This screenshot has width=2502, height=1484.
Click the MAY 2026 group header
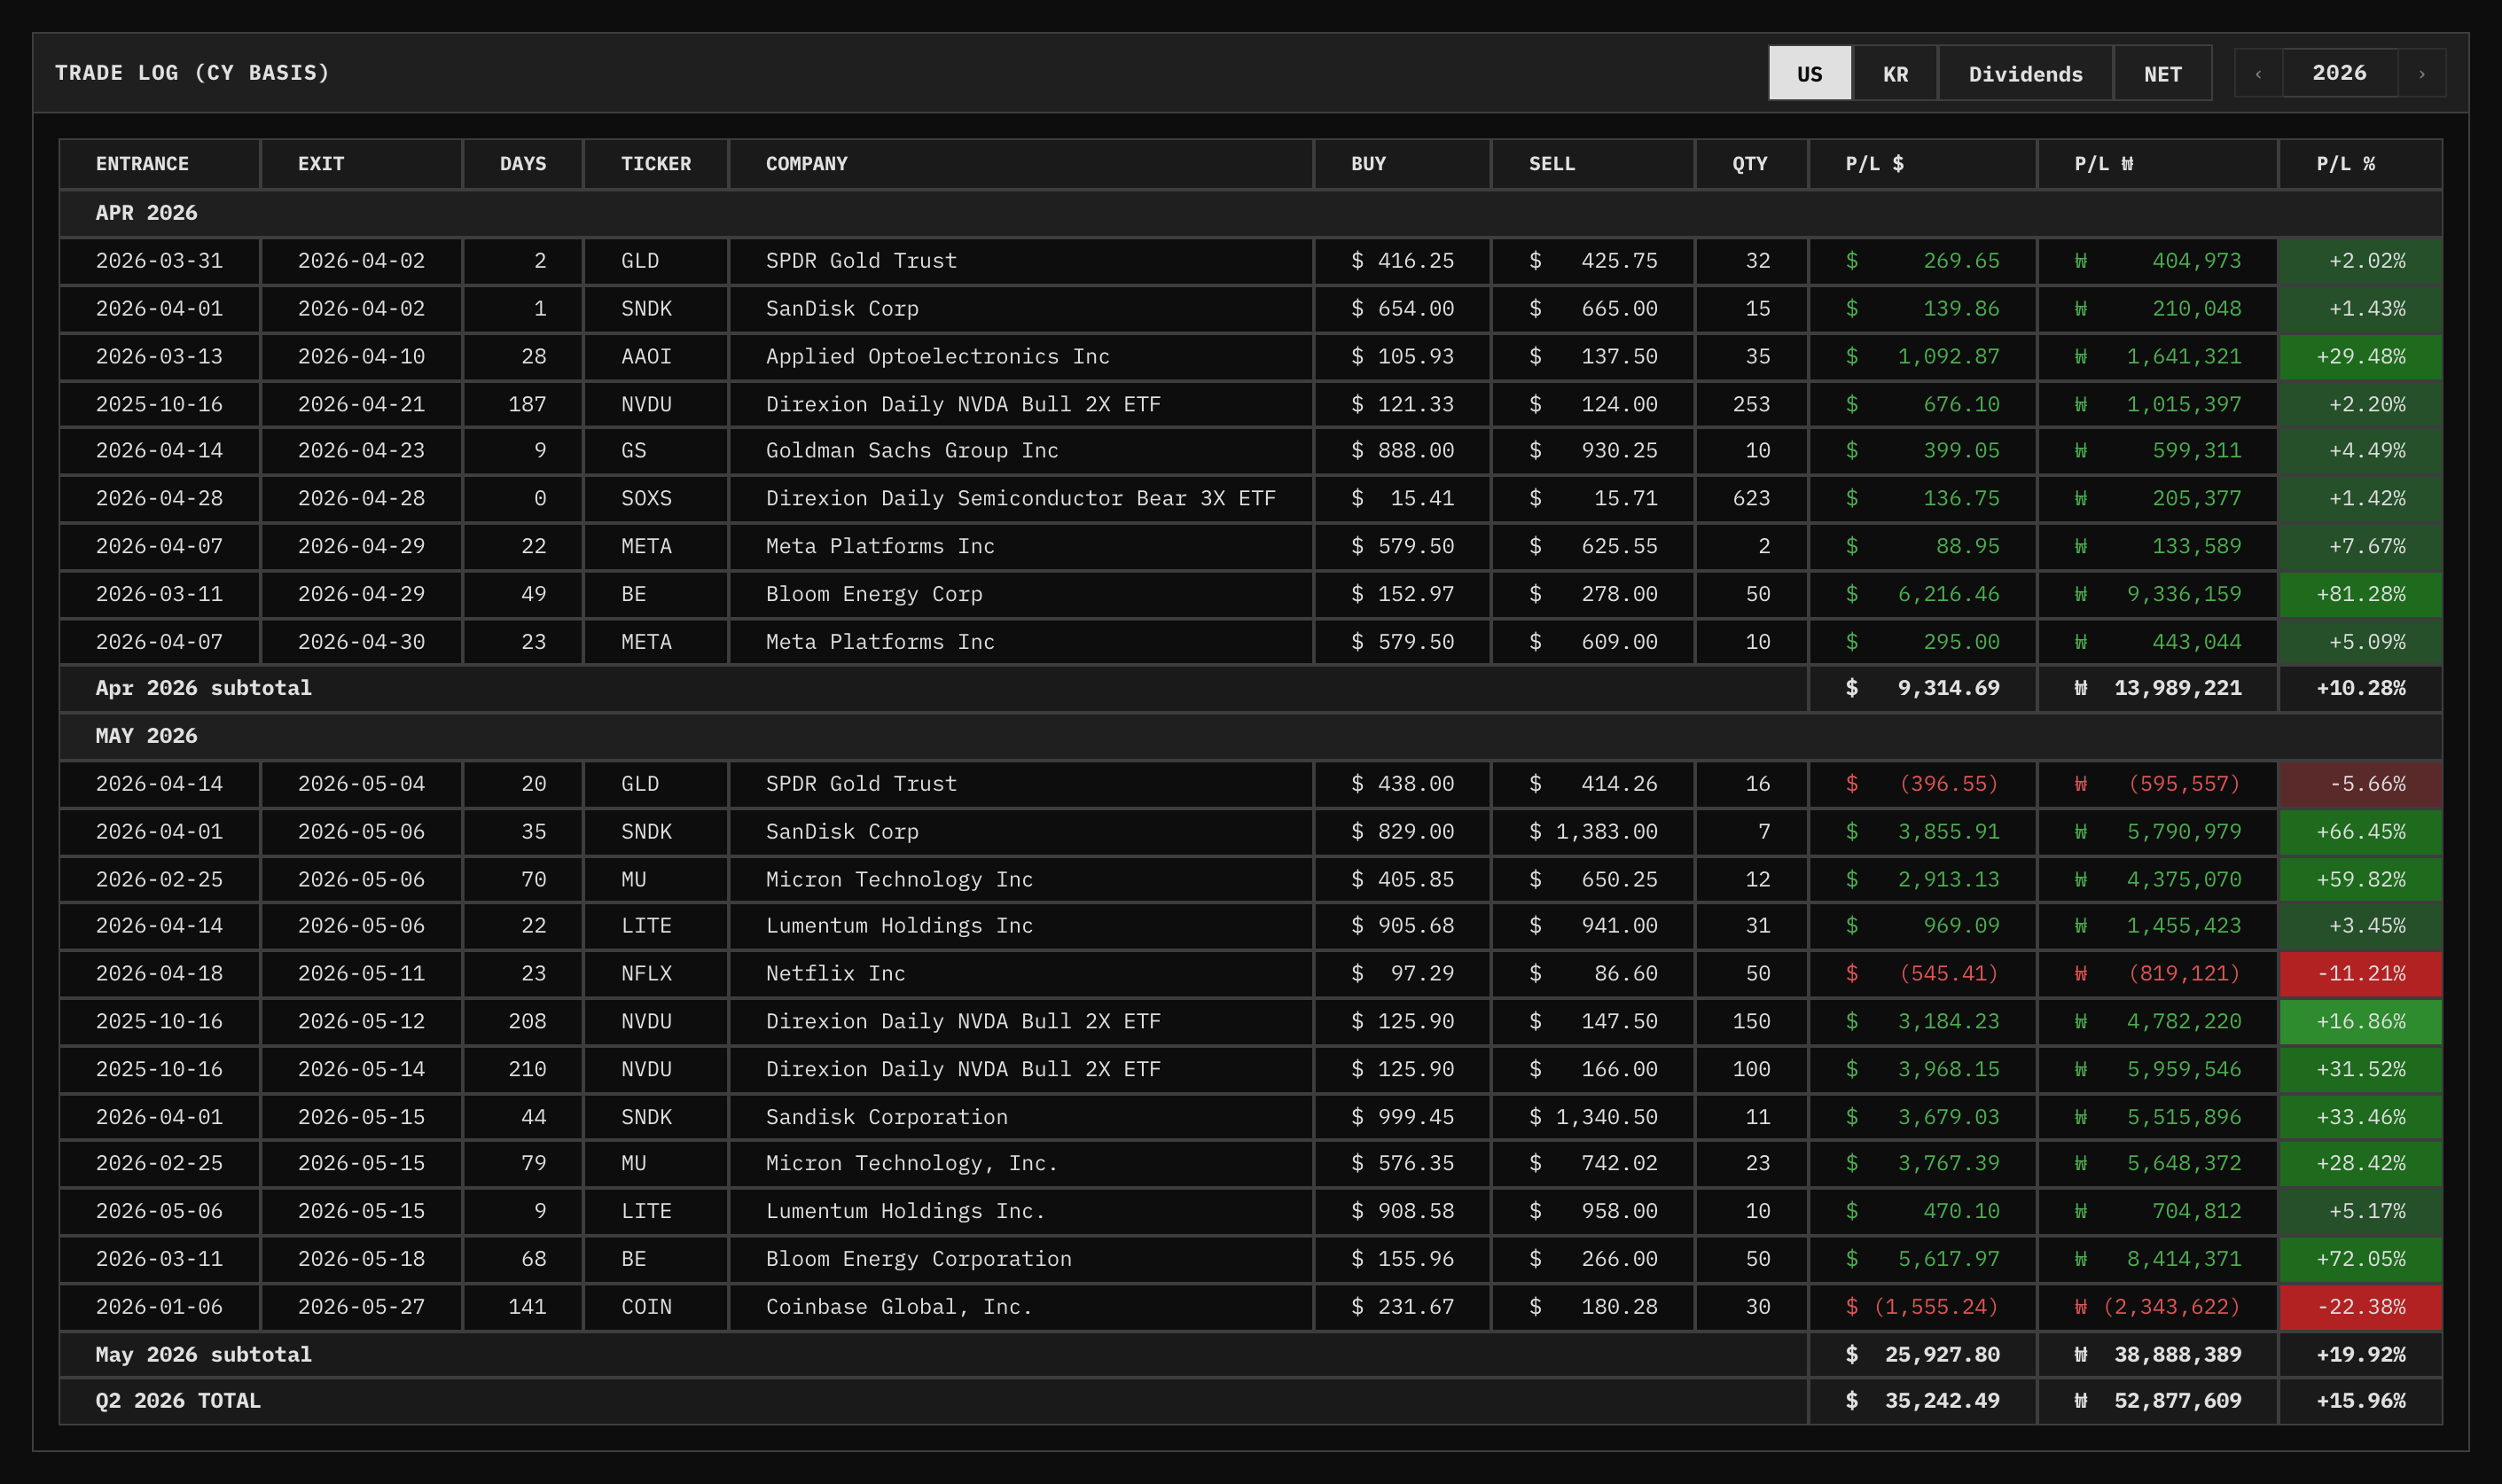pyautogui.click(x=1250, y=736)
